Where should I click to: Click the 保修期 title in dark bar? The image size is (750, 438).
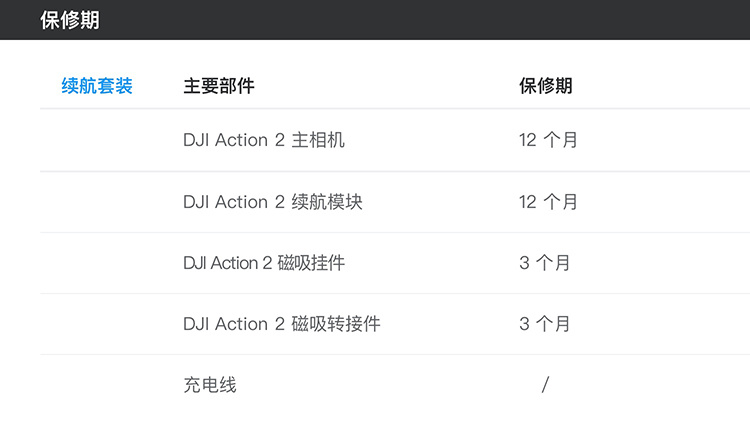(70, 20)
